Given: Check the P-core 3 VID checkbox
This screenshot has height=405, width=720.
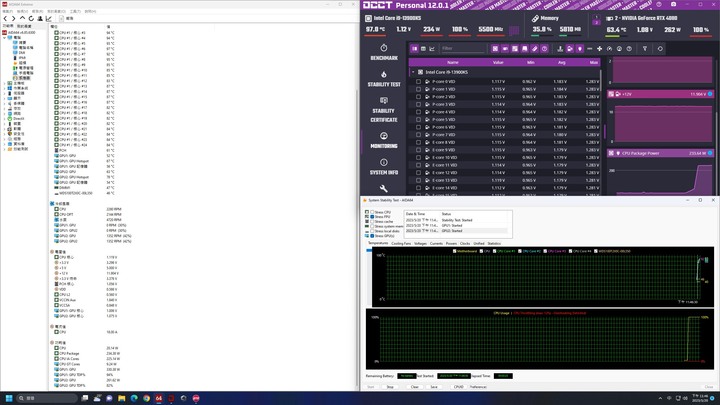Looking at the screenshot, I should [418, 104].
